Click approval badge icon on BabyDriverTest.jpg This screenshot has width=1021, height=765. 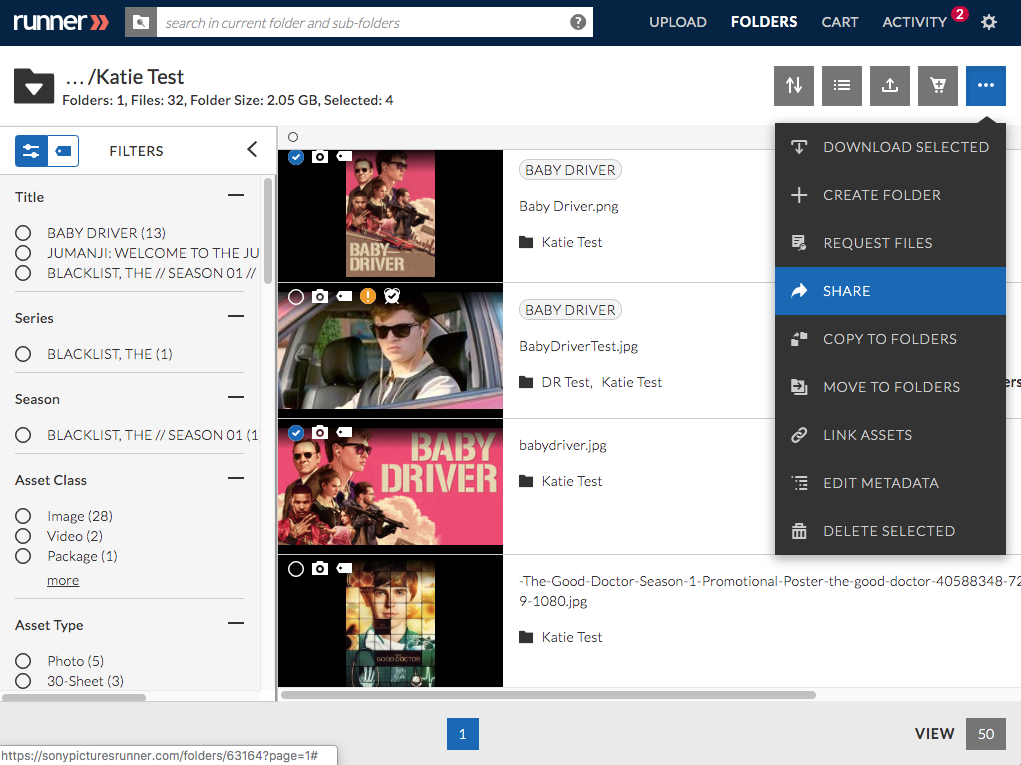click(x=392, y=296)
